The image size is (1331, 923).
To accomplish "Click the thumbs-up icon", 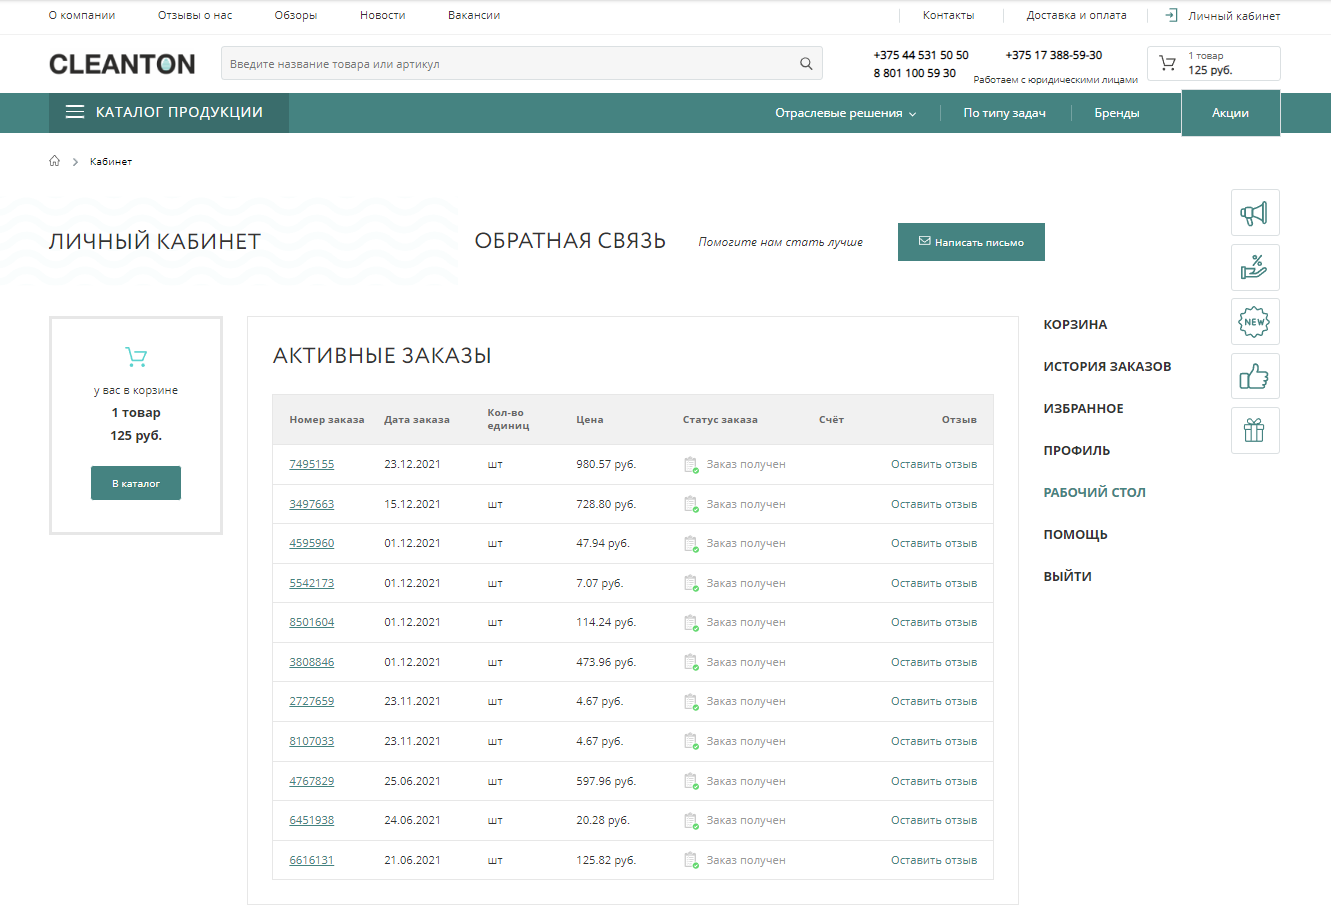I will tap(1254, 377).
